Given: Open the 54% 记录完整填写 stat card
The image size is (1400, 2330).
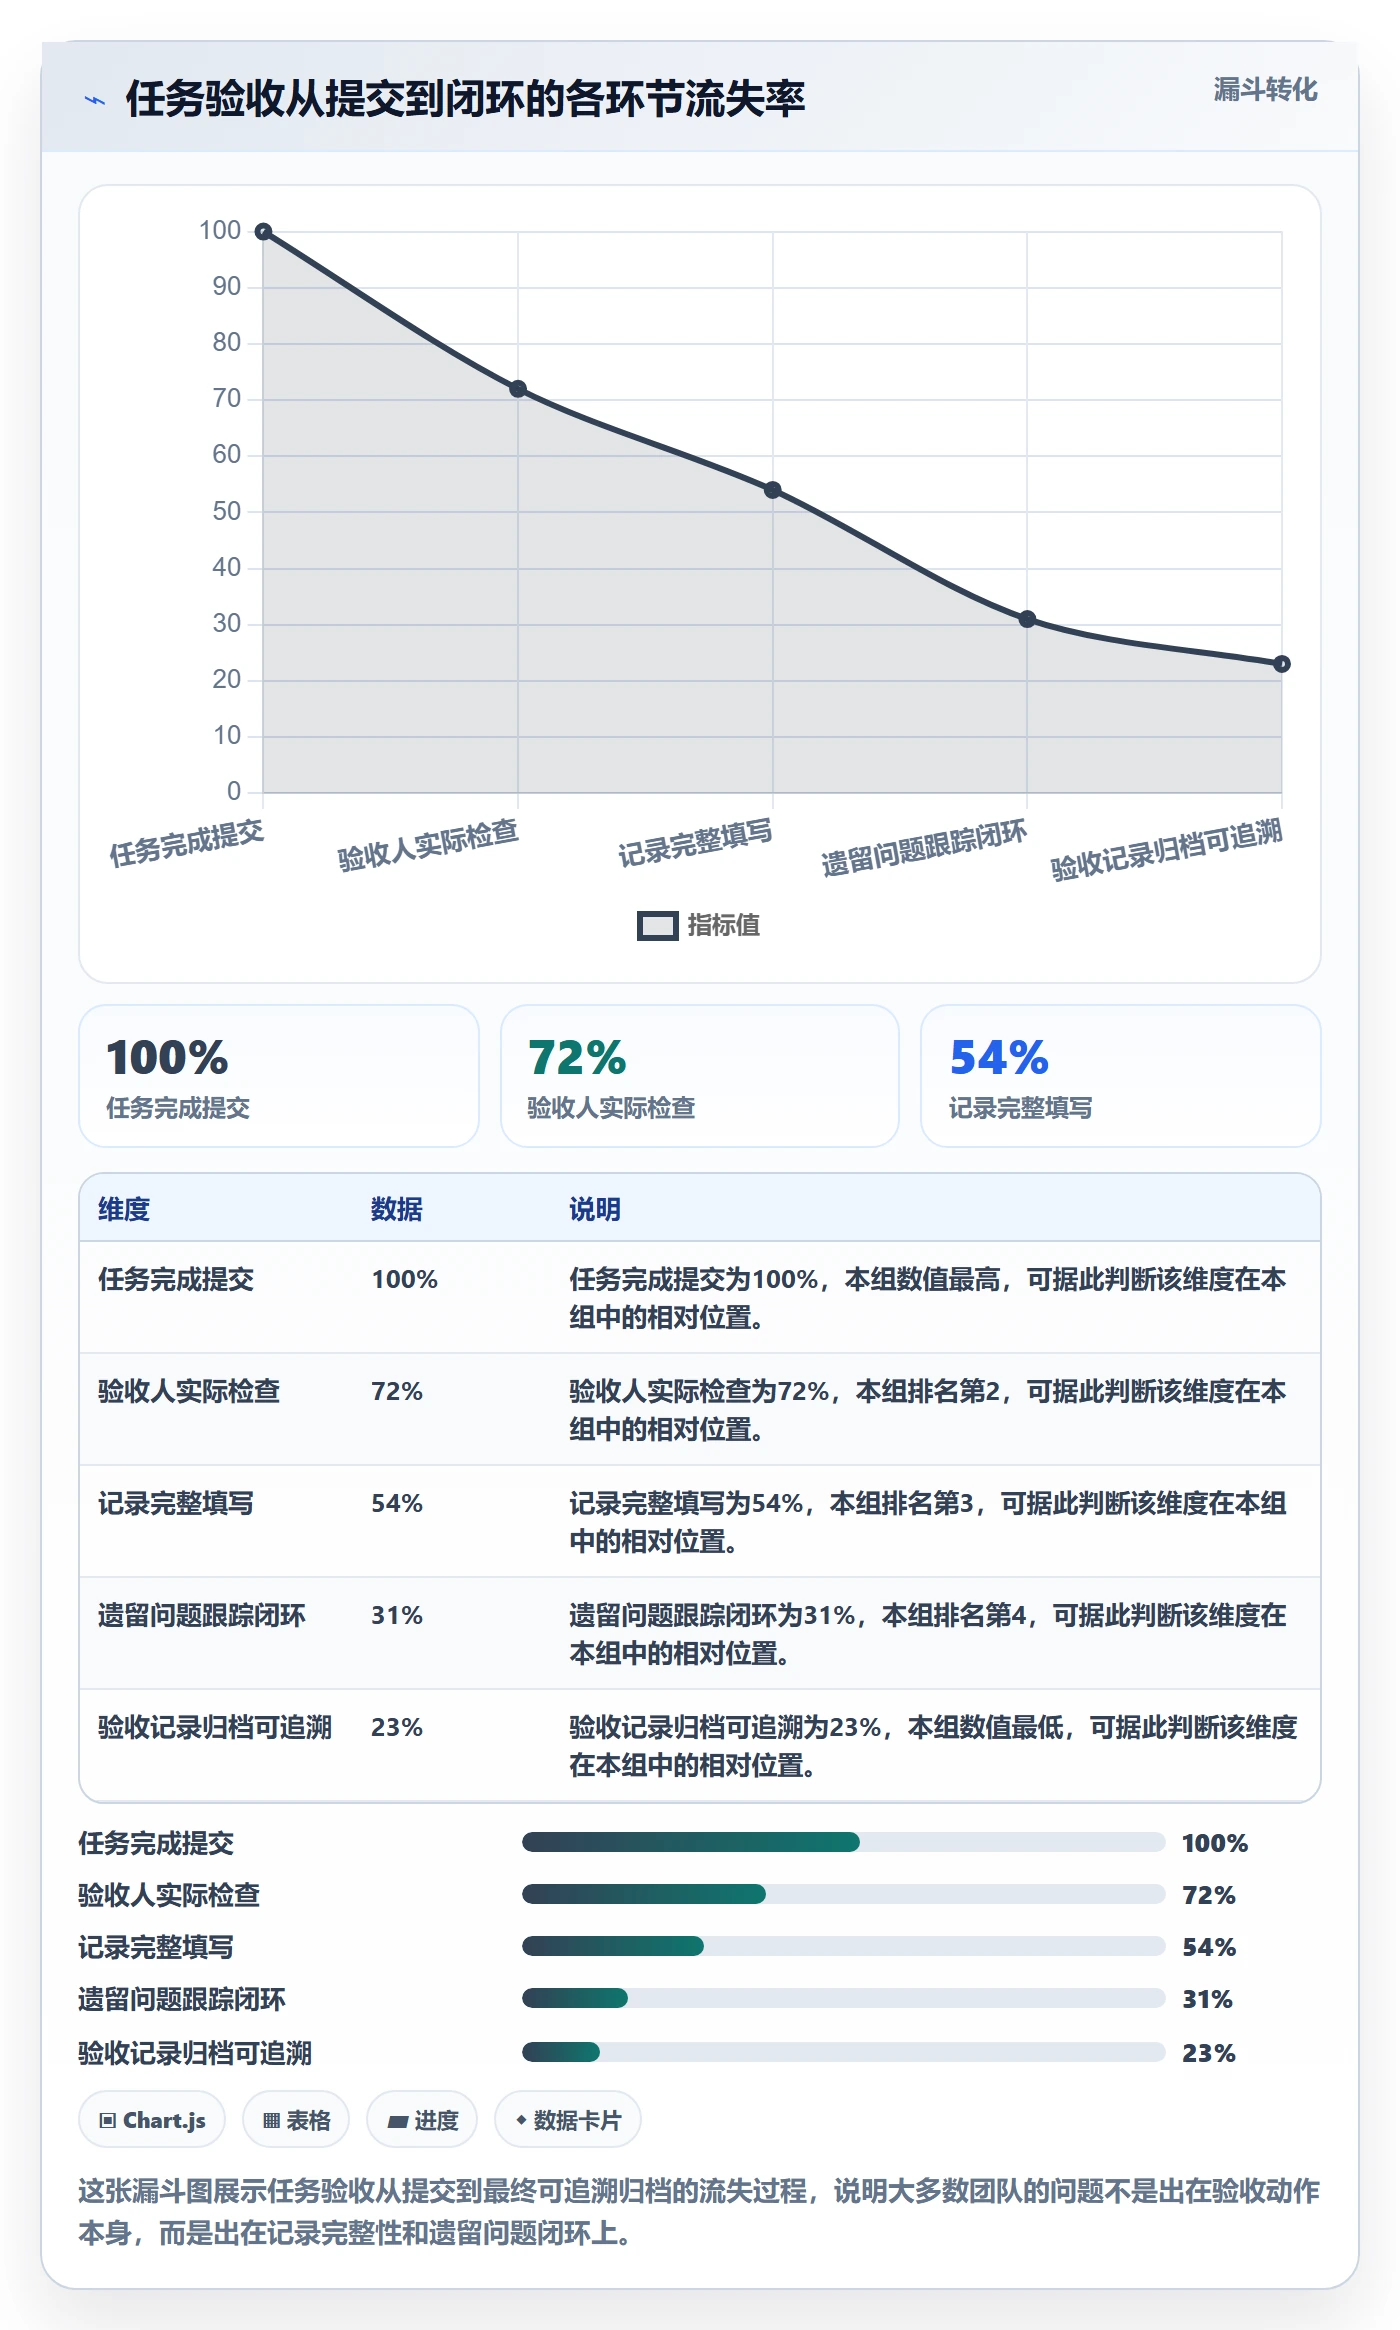Looking at the screenshot, I should 1121,1076.
